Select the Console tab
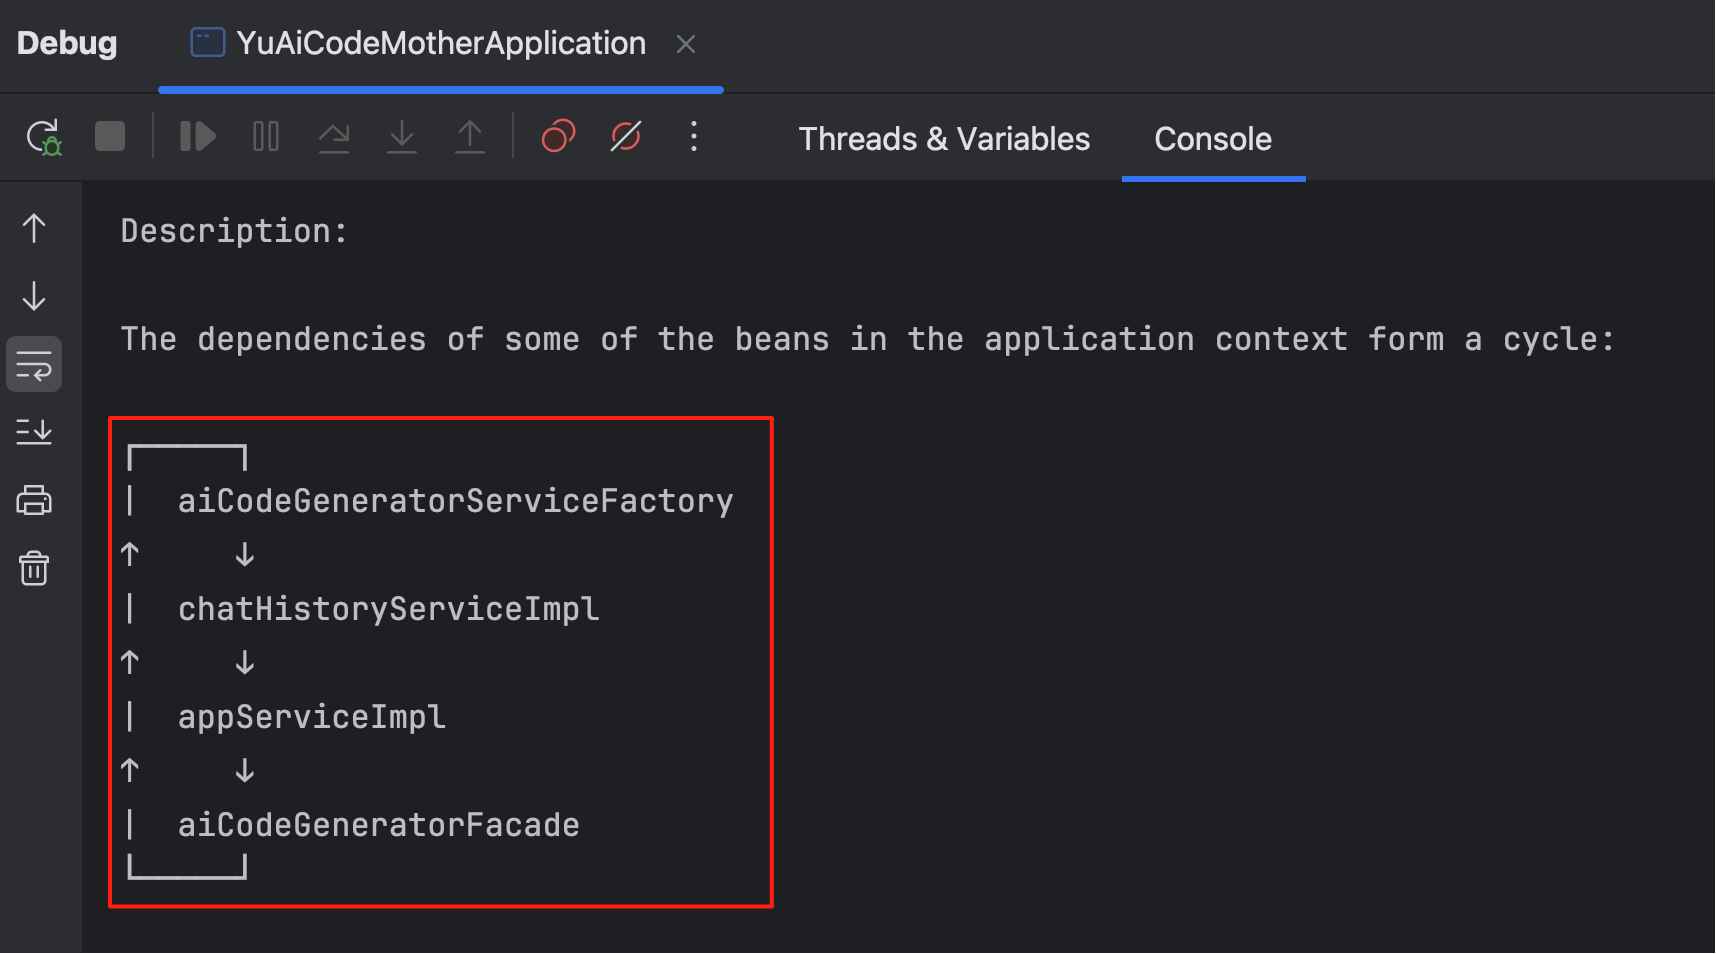Image resolution: width=1716 pixels, height=954 pixels. tap(1212, 139)
